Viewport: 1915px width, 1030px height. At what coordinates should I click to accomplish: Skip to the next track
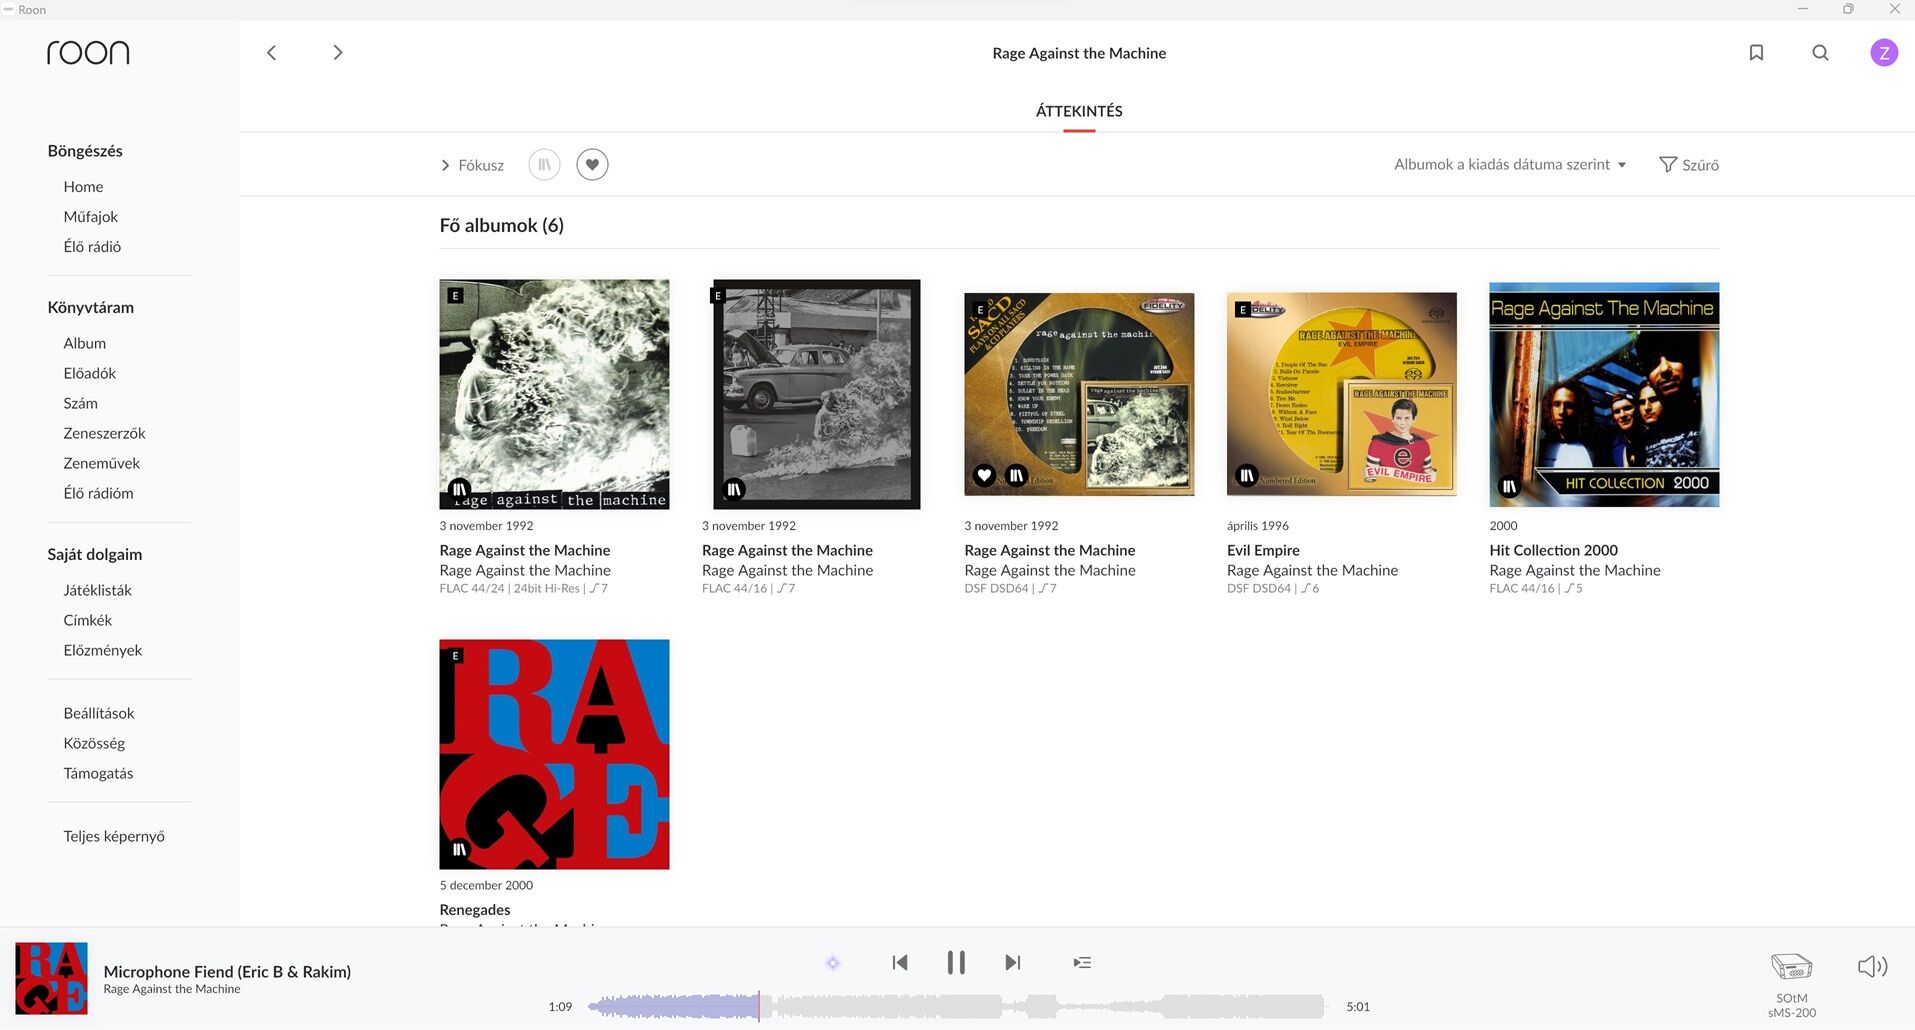(1013, 962)
